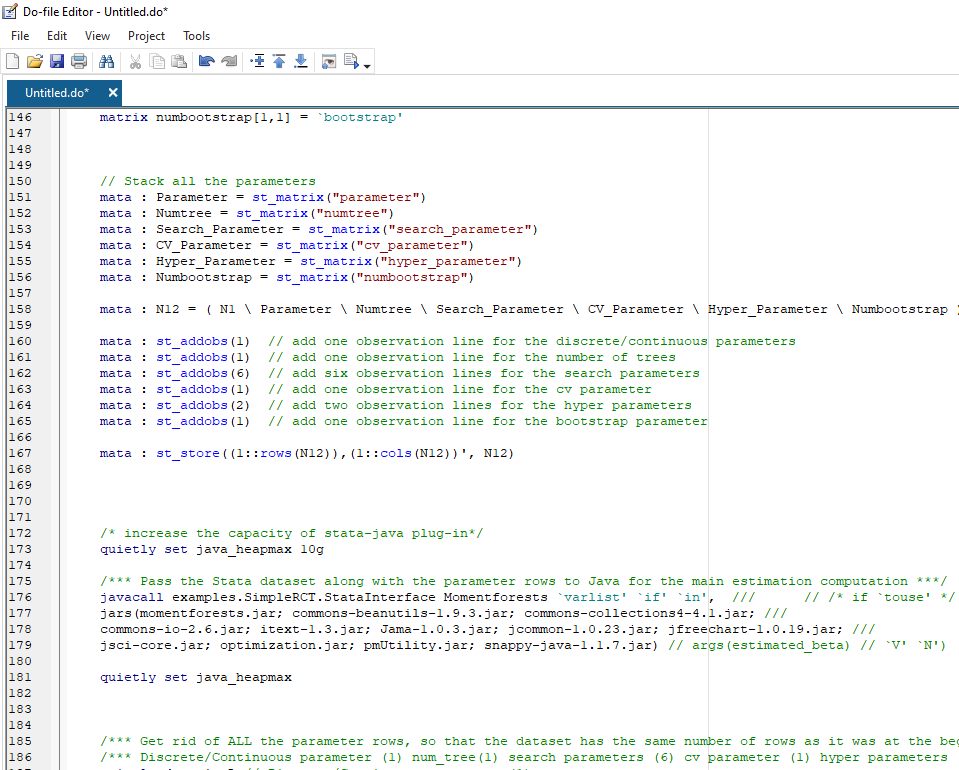This screenshot has width=959, height=770.
Task: Jump to the next bookmark icon
Action: point(301,61)
